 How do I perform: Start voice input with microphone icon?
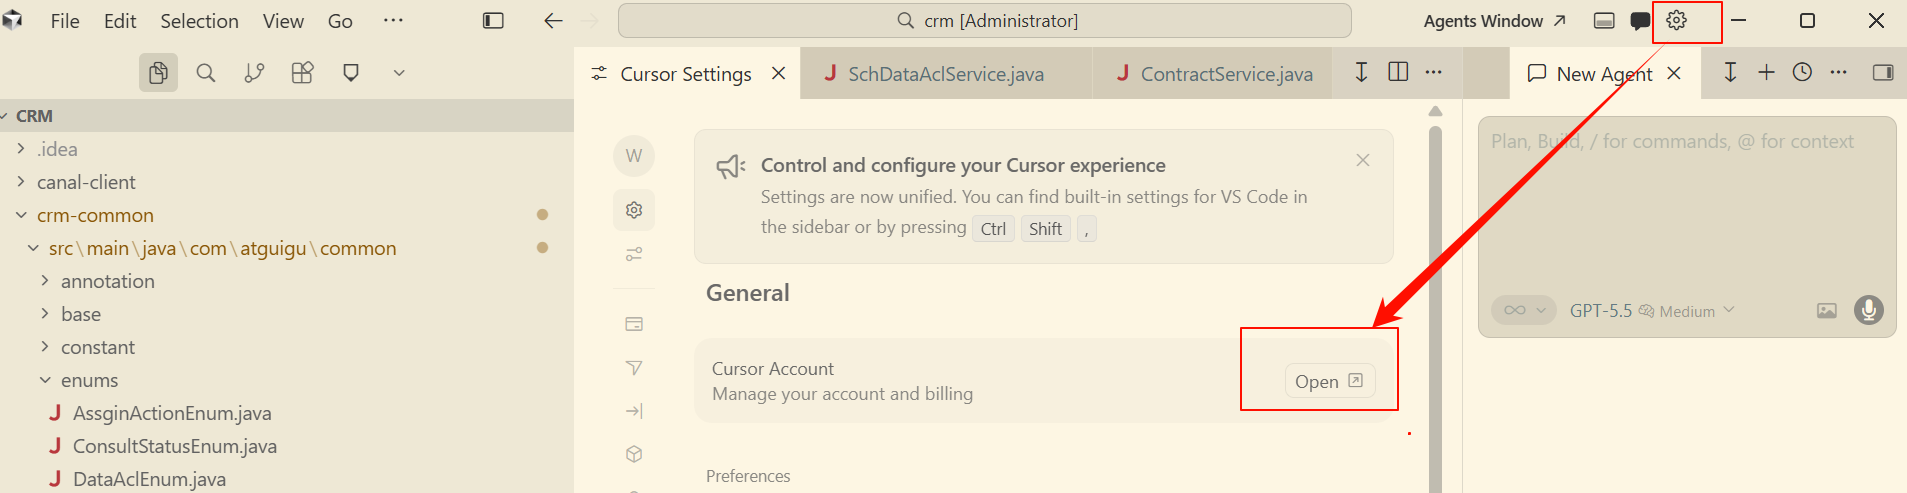pyautogui.click(x=1868, y=310)
